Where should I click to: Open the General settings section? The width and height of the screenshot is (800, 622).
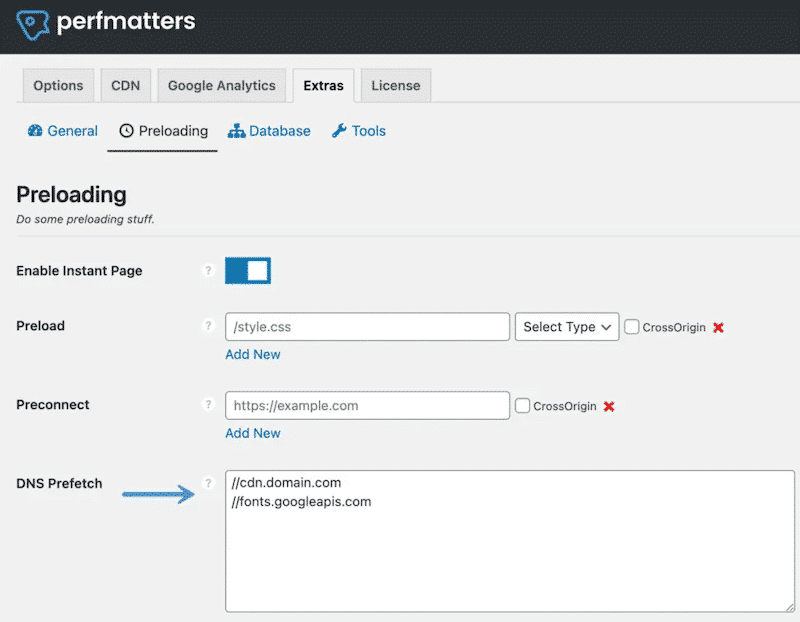62,131
